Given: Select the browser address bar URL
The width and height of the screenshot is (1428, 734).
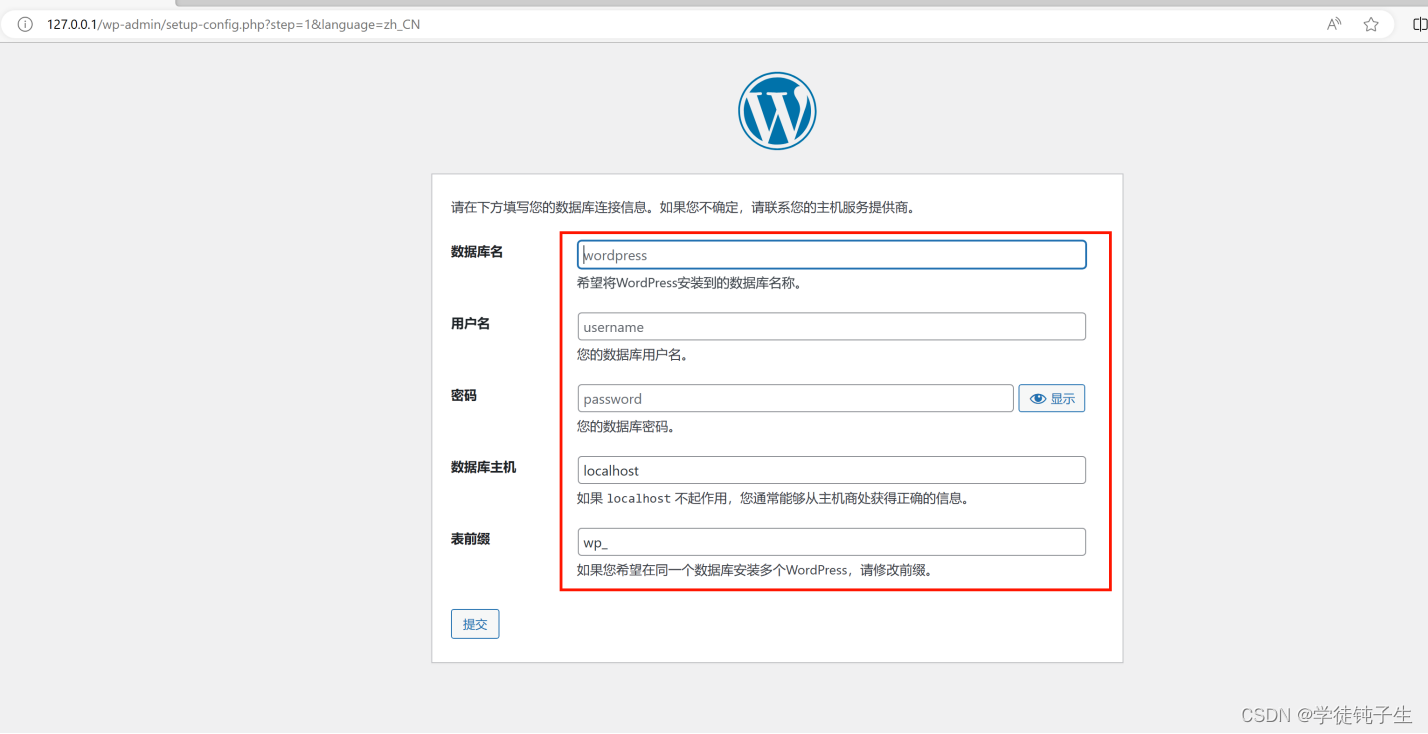Looking at the screenshot, I should pyautogui.click(x=233, y=24).
